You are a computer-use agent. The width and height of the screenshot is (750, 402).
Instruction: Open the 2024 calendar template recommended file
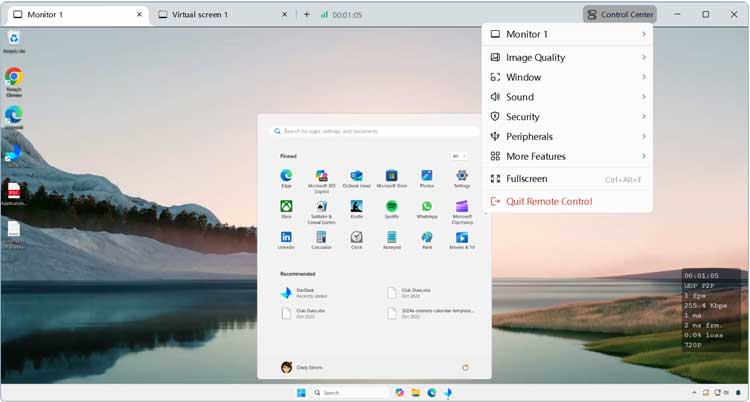tap(431, 313)
